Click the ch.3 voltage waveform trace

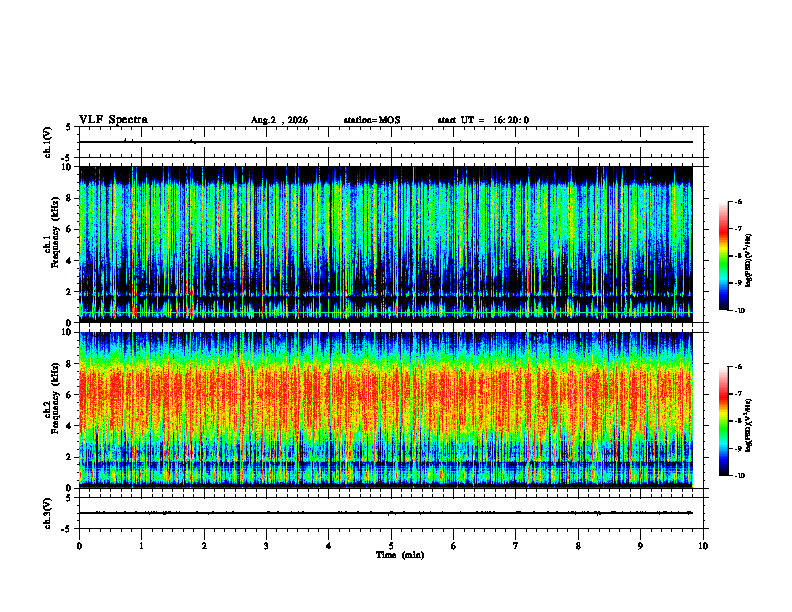tap(386, 513)
